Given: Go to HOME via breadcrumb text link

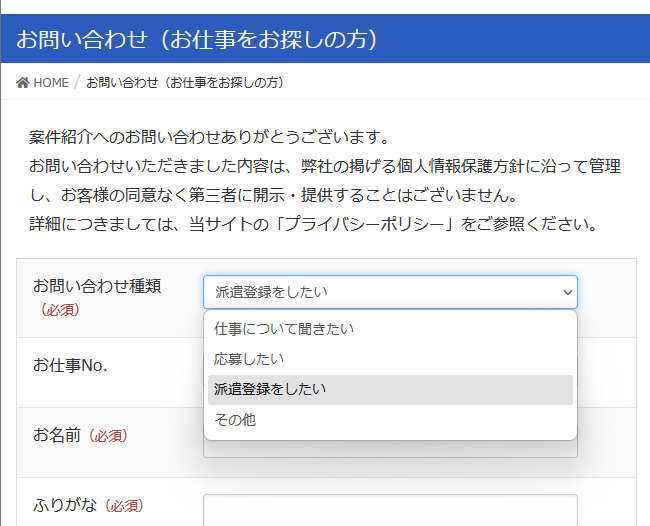Looking at the screenshot, I should tap(51, 82).
